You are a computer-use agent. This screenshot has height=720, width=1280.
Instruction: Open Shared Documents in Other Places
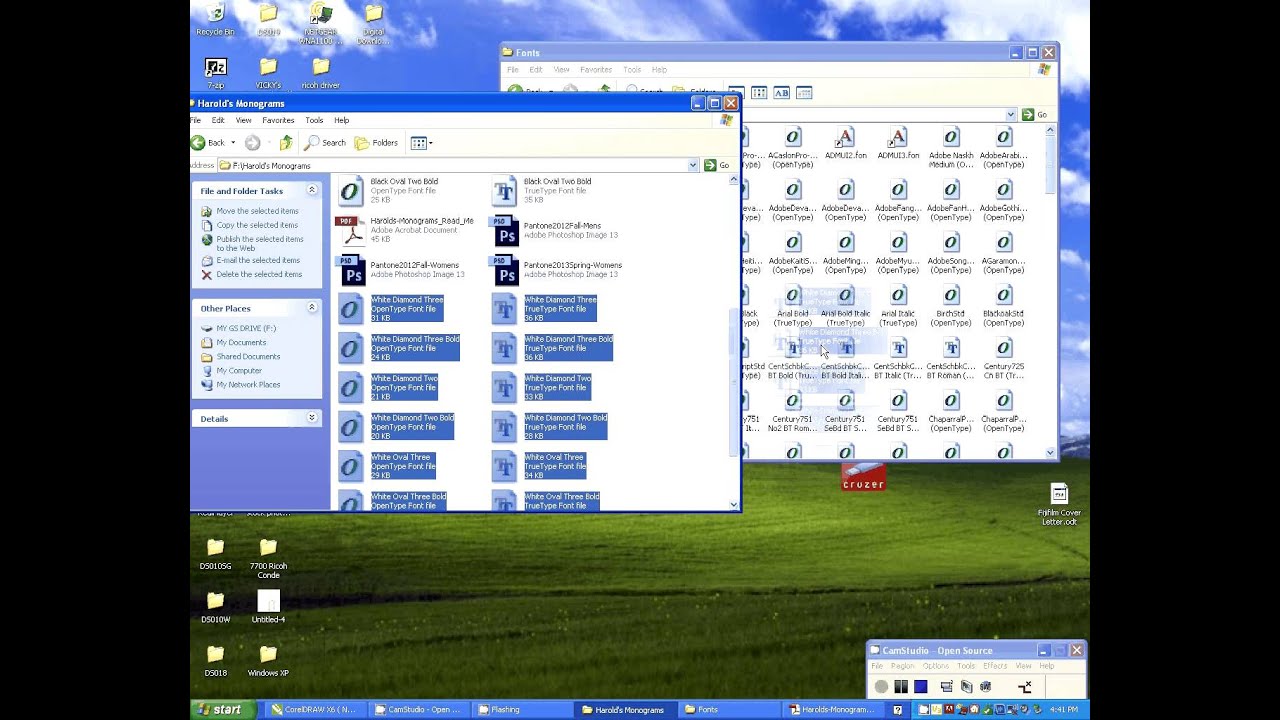pos(248,356)
